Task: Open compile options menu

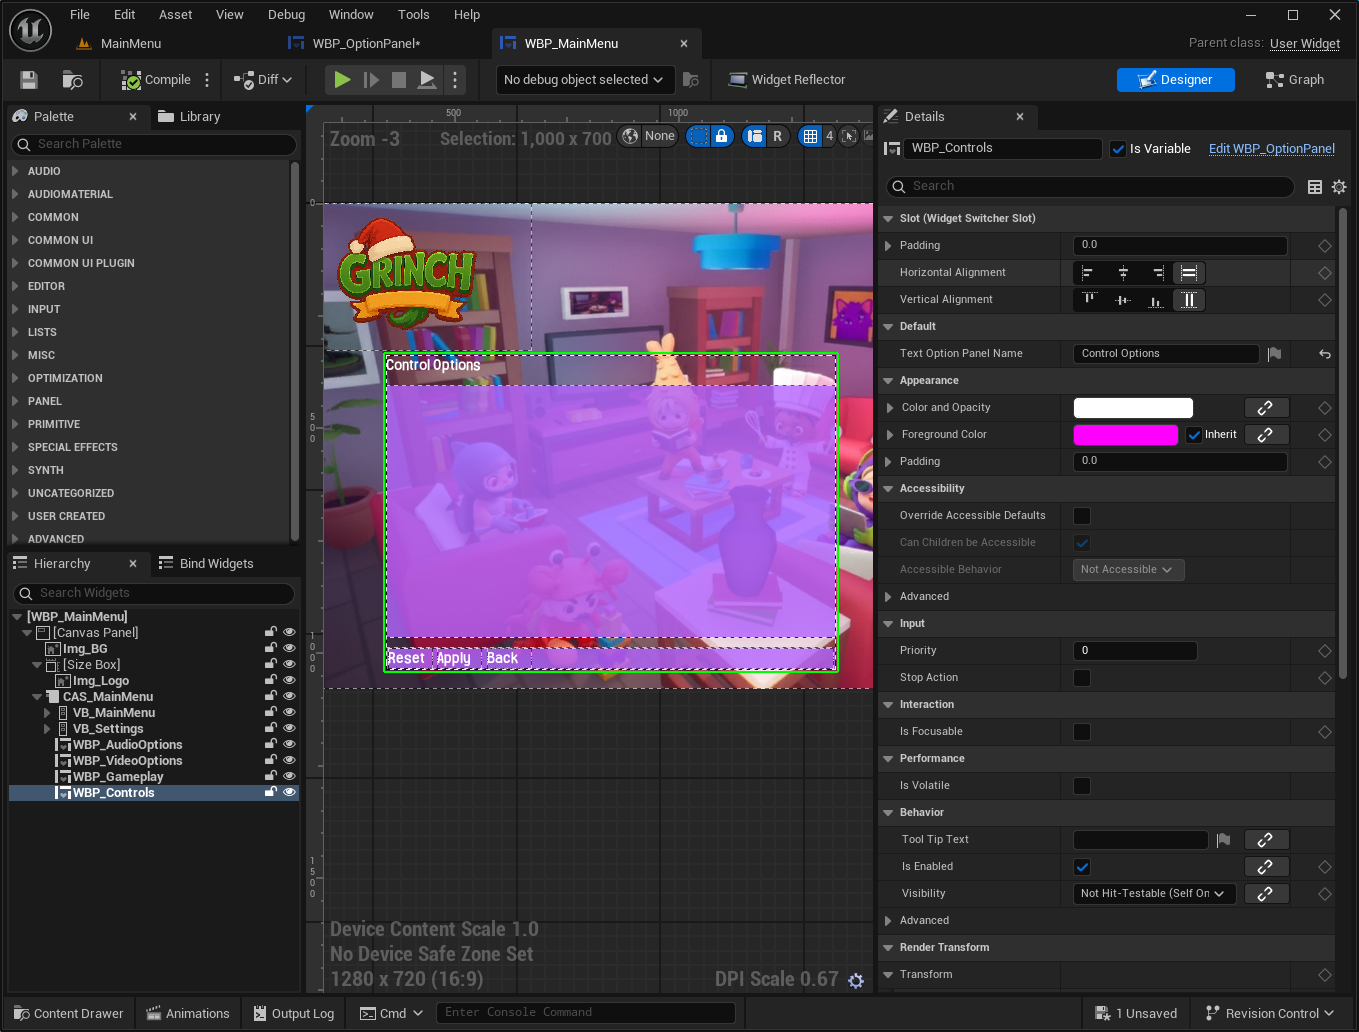Action: coord(207,80)
